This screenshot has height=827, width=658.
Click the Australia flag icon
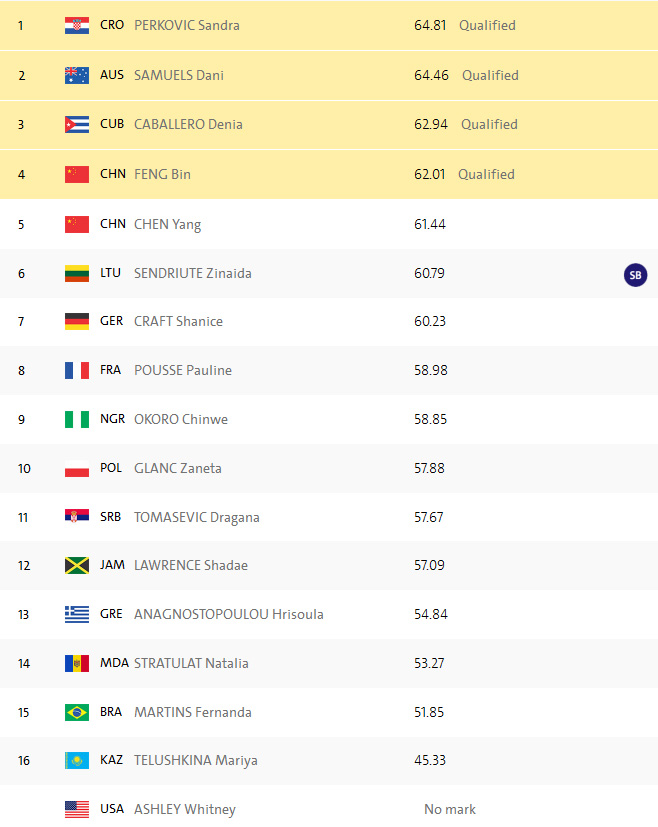77,75
